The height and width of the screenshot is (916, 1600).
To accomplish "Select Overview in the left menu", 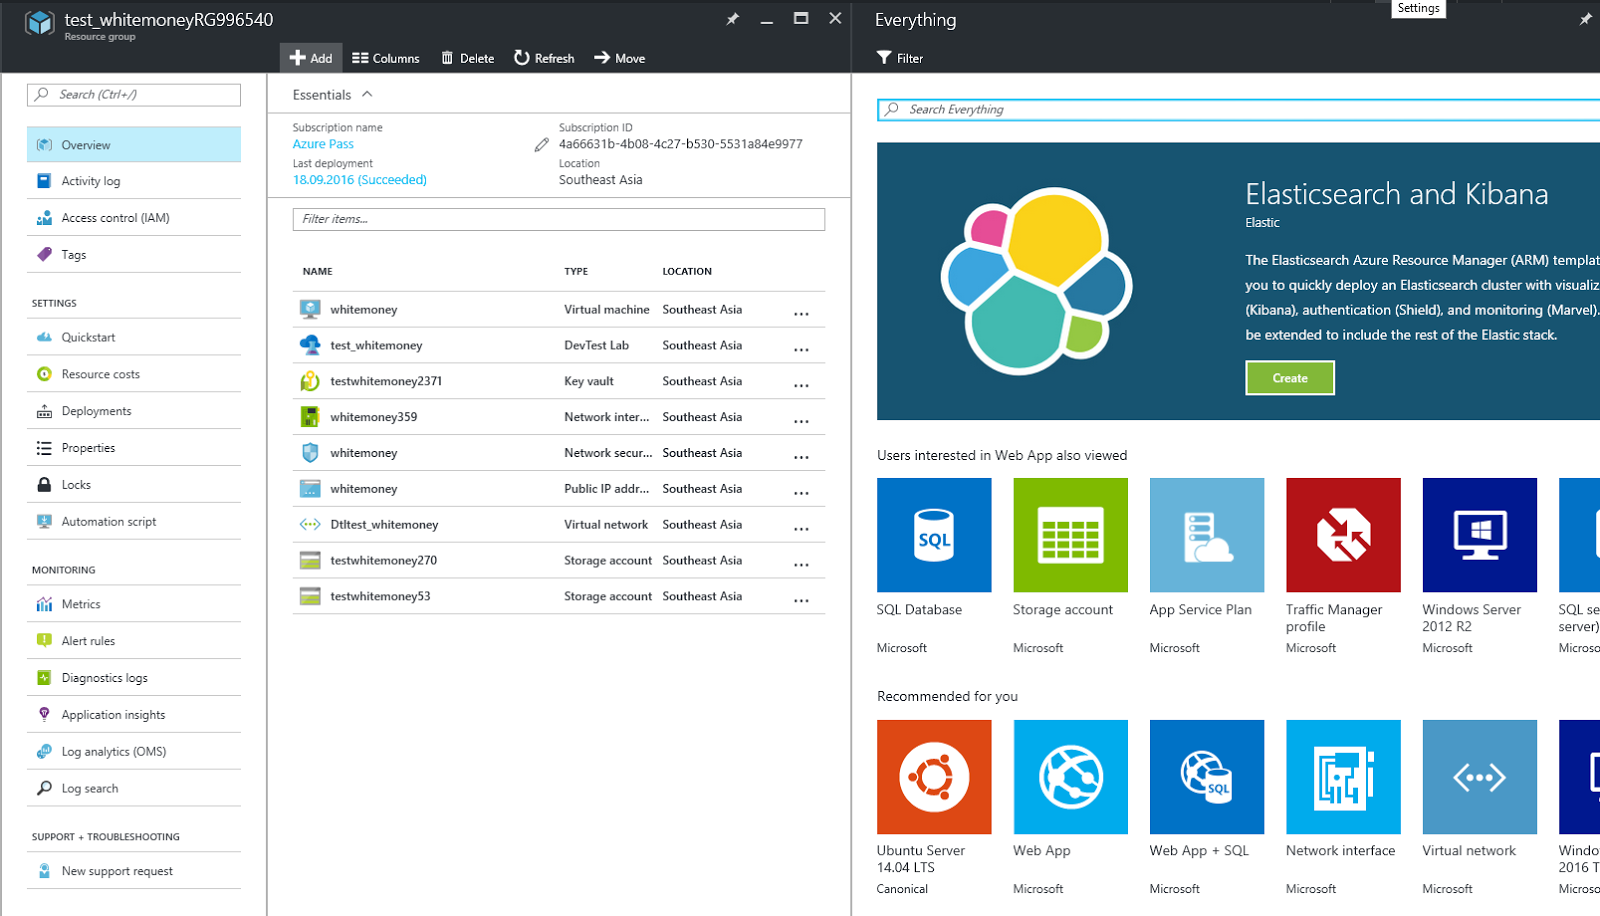I will click(134, 144).
